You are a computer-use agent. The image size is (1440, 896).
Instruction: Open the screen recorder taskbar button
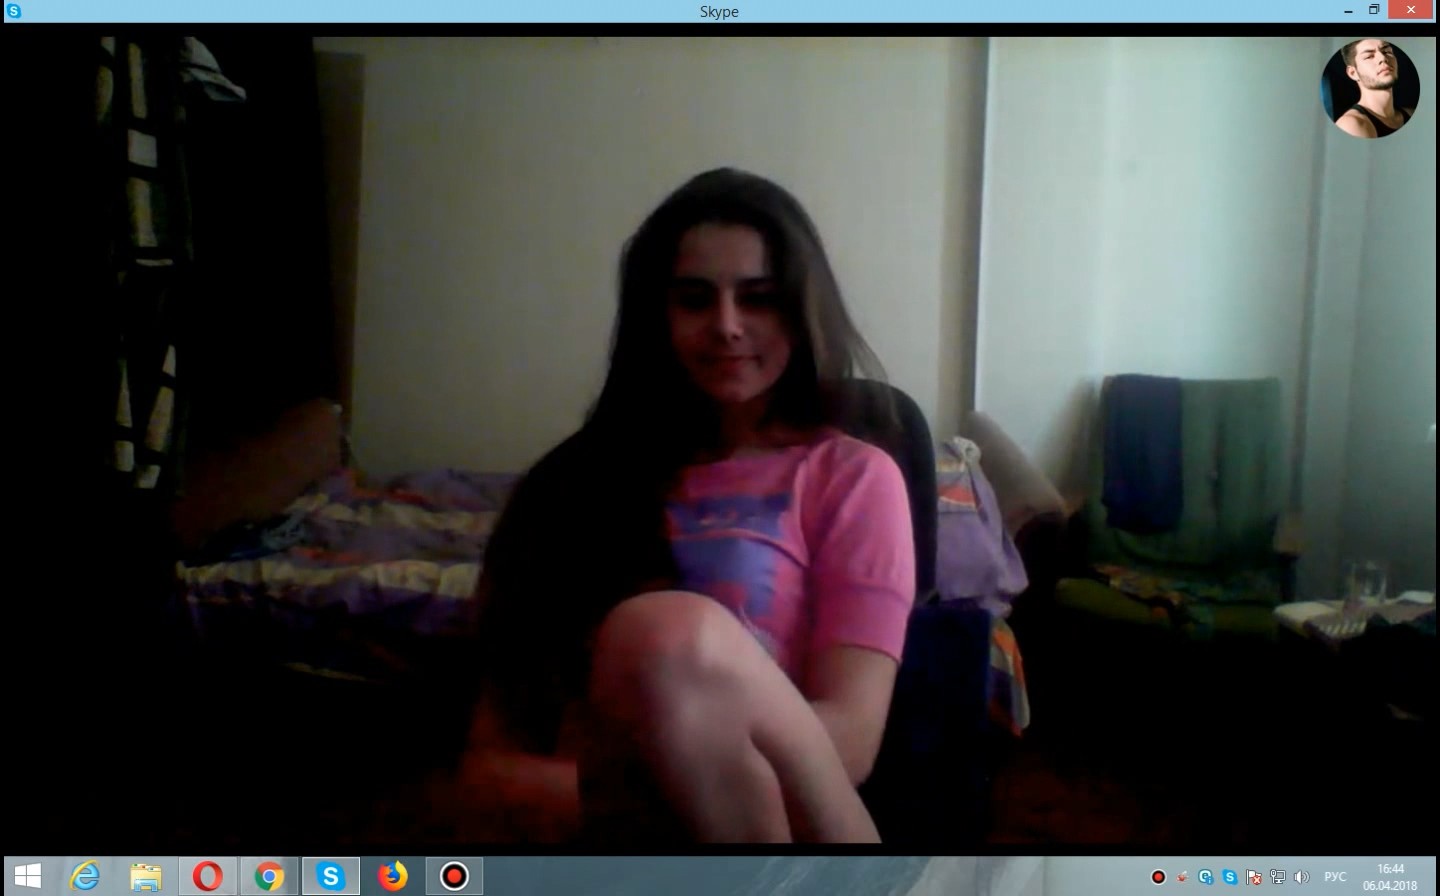point(454,877)
